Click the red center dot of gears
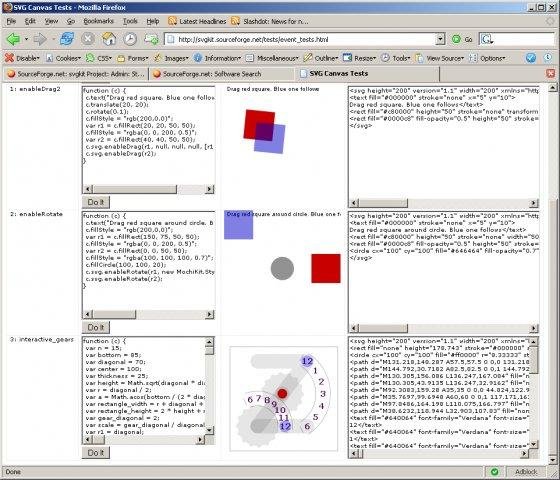 click(x=282, y=394)
